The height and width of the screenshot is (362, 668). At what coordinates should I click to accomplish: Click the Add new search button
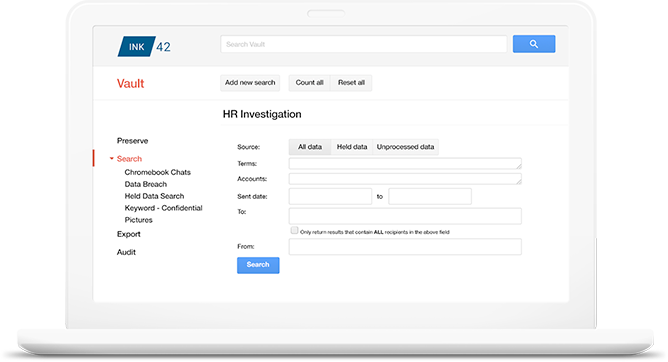pos(250,83)
